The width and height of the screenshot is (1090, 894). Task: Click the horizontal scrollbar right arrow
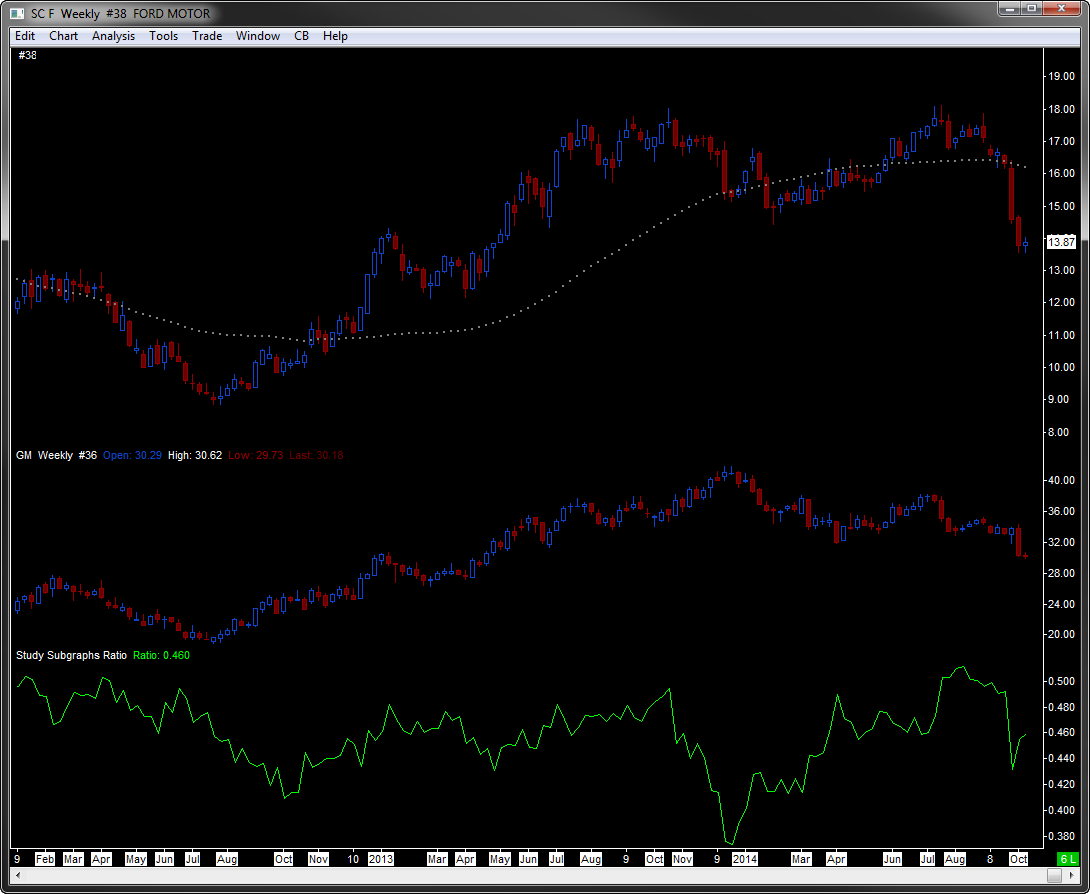point(1071,876)
